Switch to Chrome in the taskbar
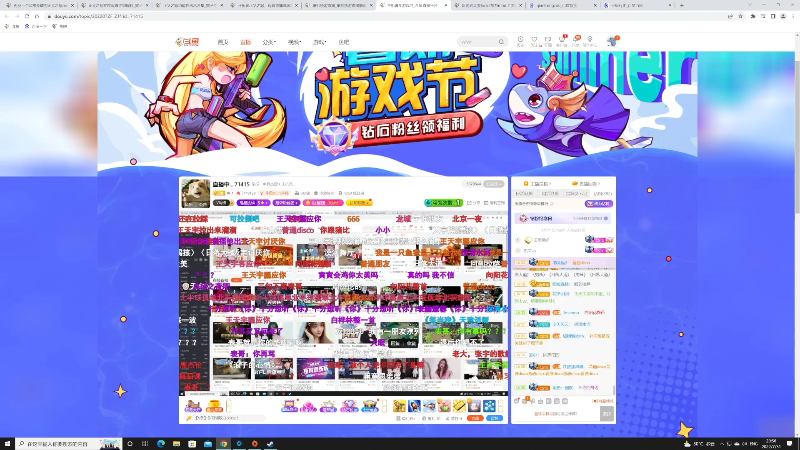 (223, 444)
